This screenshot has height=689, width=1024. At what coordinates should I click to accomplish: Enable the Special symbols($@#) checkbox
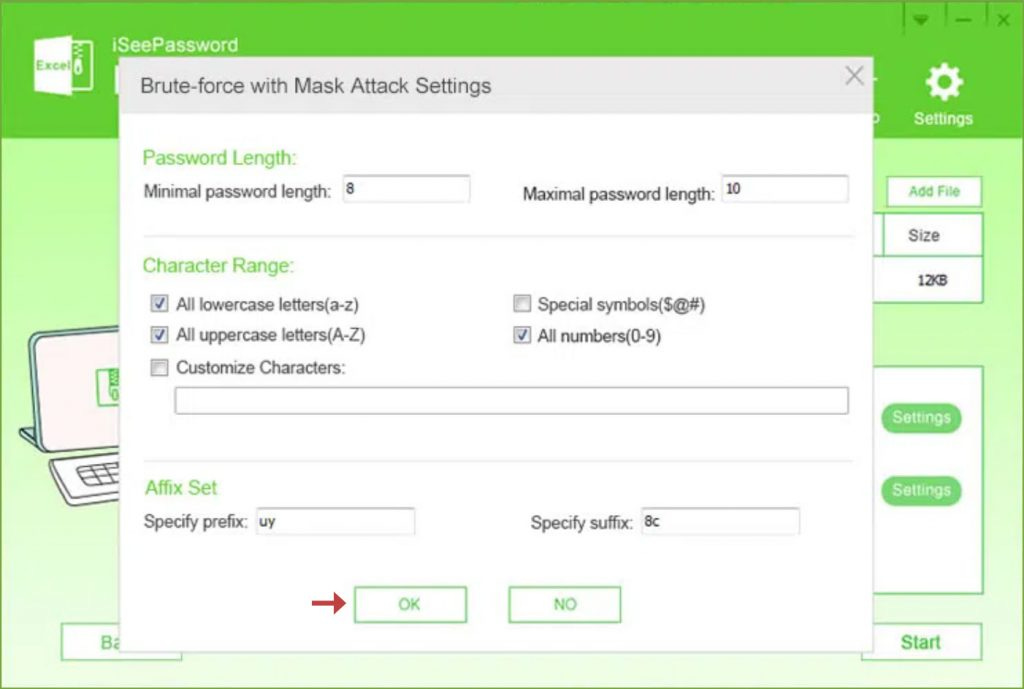click(521, 304)
